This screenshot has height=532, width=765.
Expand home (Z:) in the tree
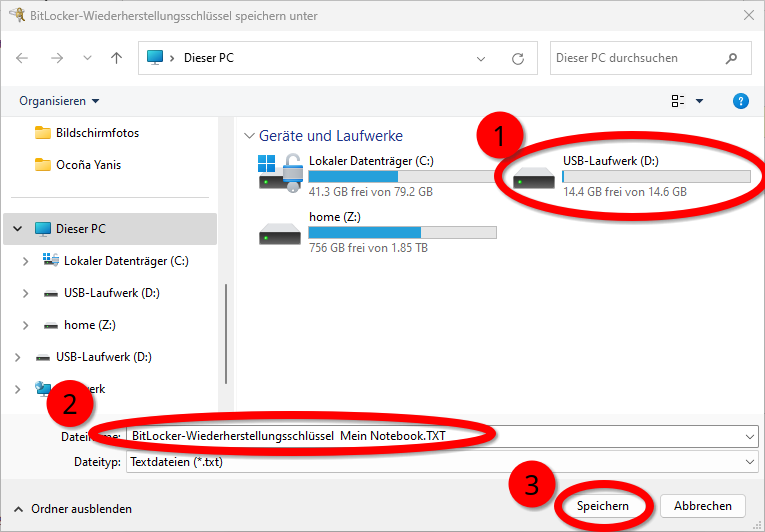pos(25,325)
